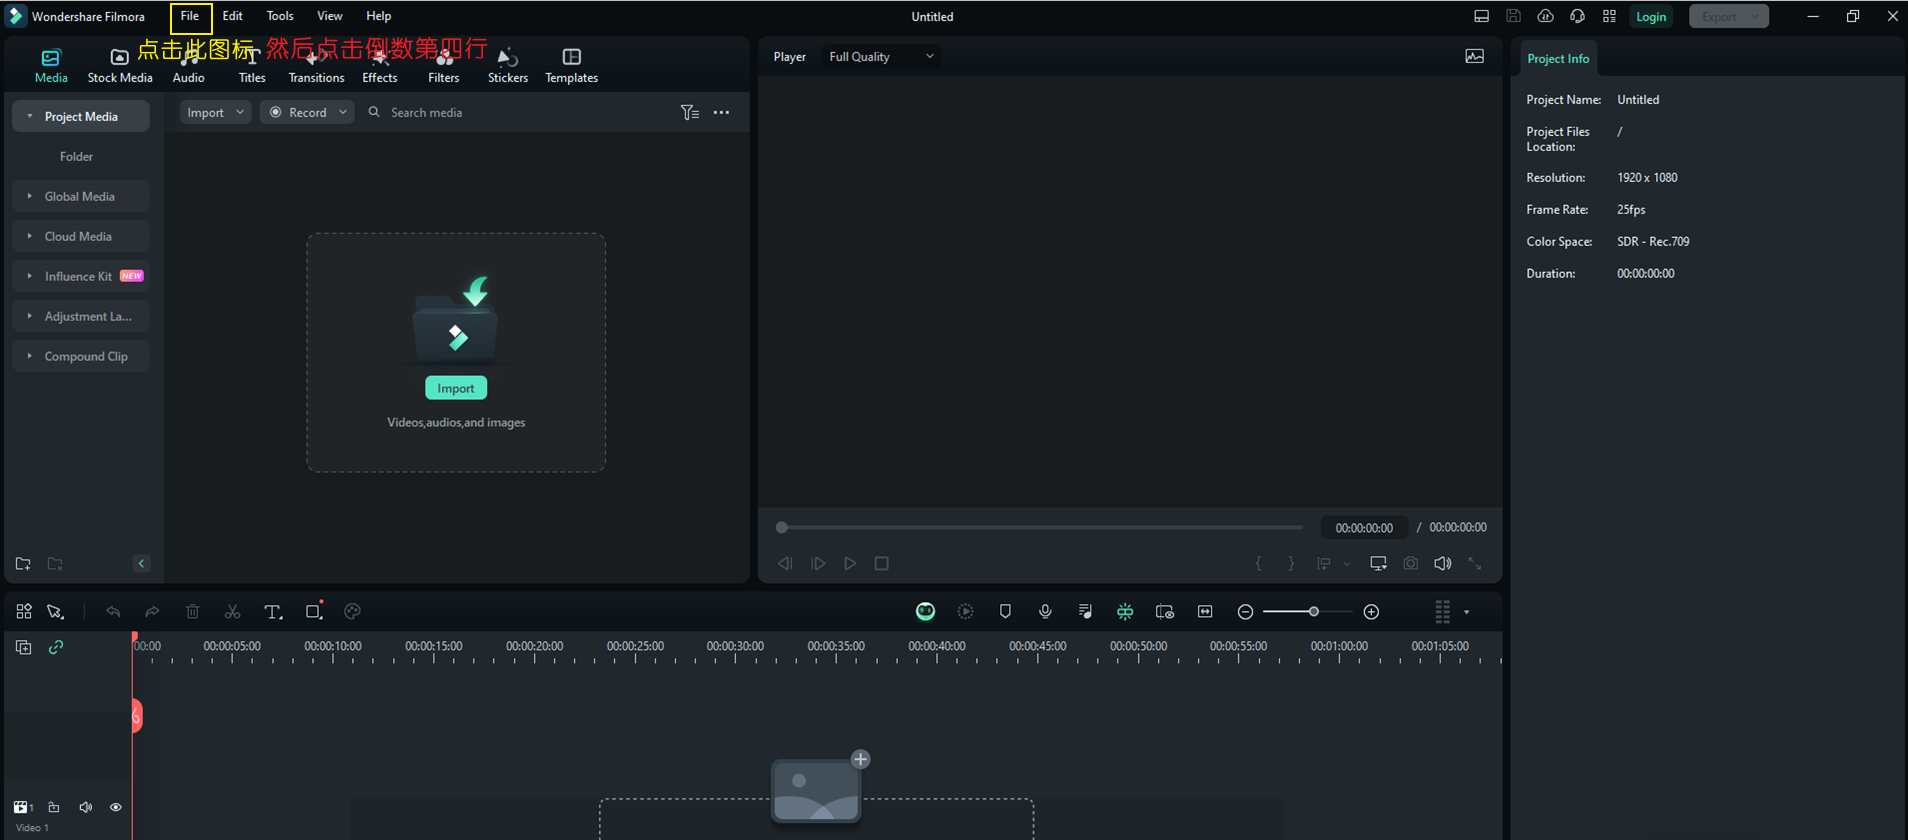Toggle player fullscreen expand icon

[x=1475, y=564]
